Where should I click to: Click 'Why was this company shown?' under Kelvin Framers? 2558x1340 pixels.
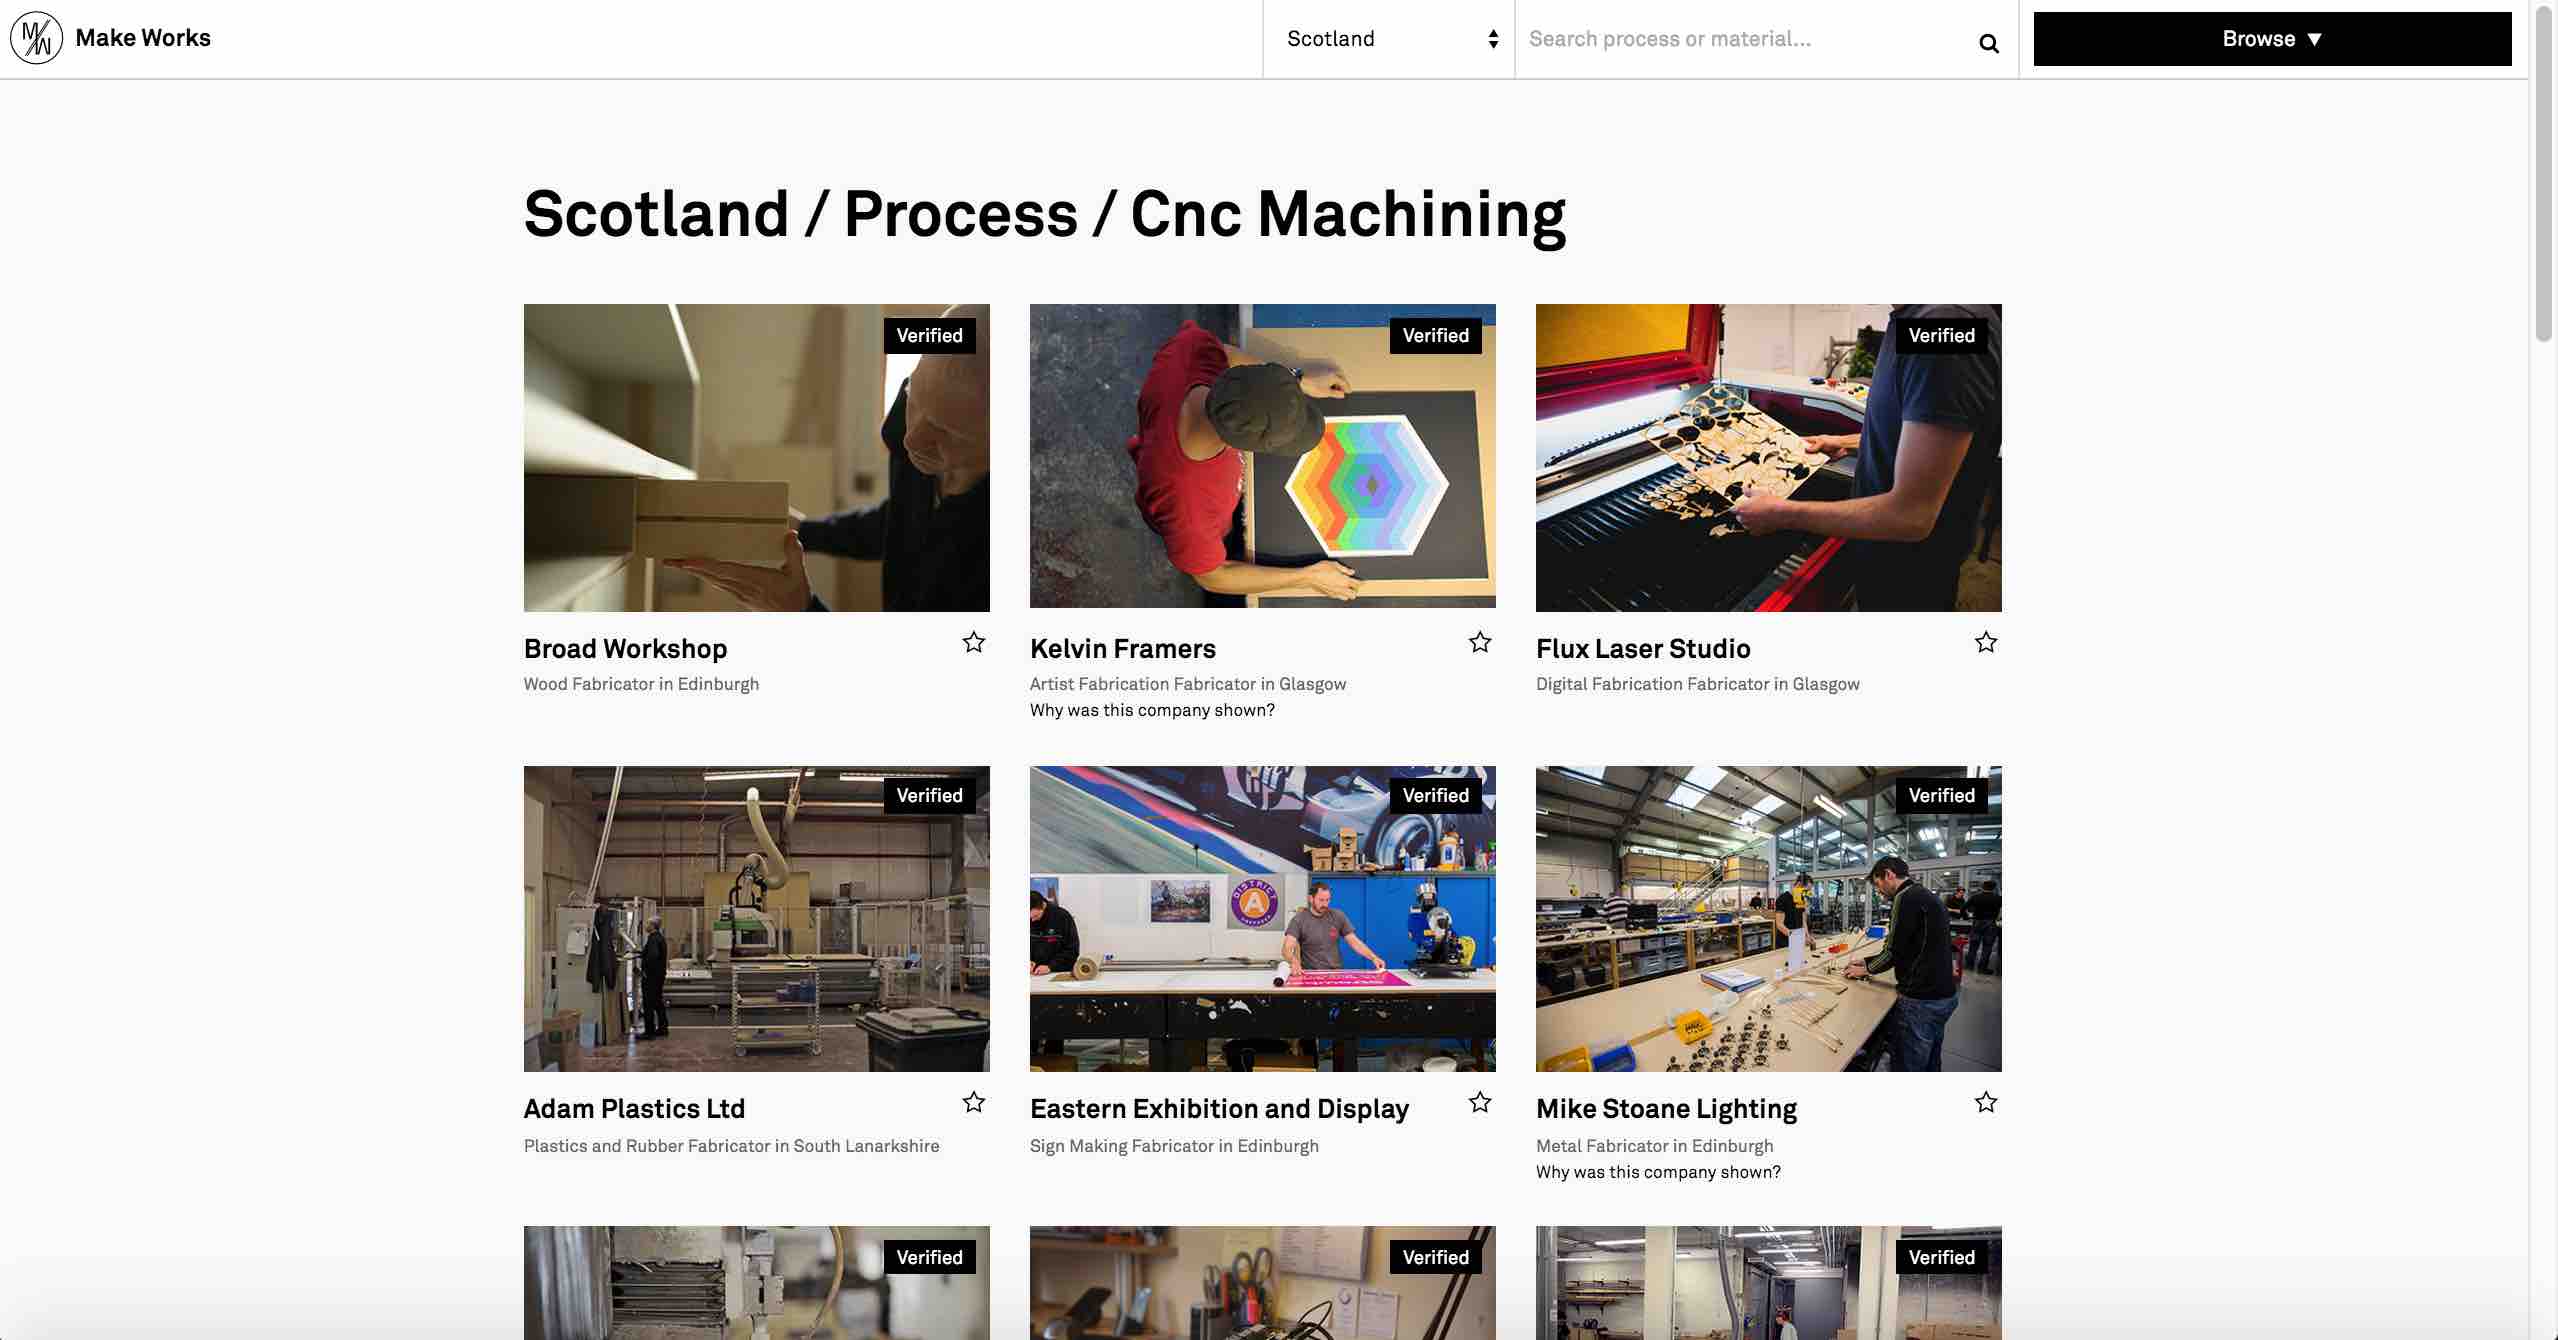[x=1152, y=710]
